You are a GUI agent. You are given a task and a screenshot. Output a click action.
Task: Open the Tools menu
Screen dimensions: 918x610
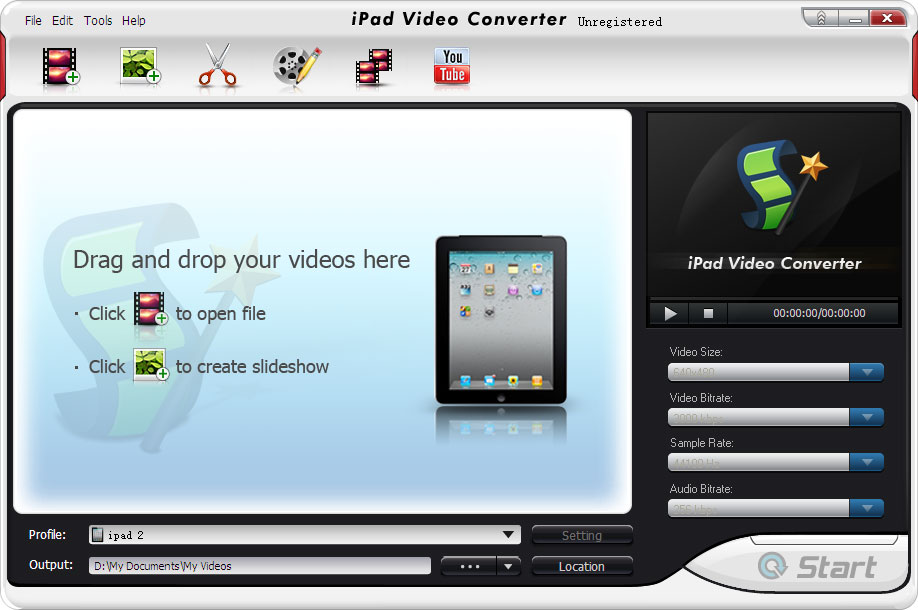pos(97,20)
